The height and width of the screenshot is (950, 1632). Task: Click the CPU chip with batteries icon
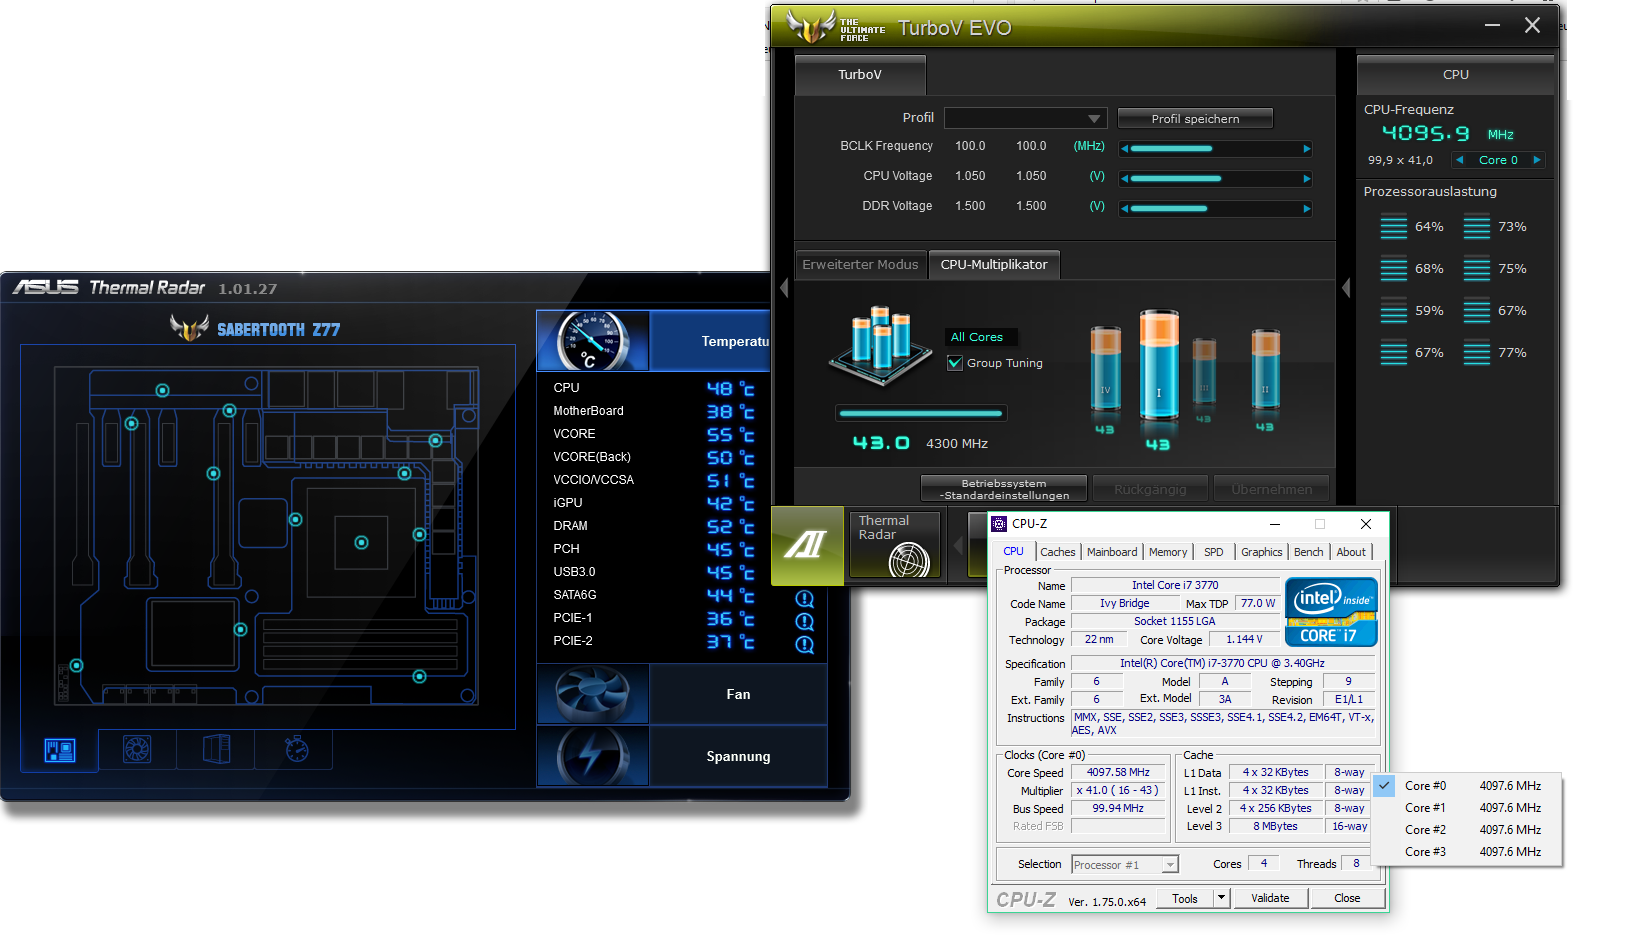click(x=879, y=346)
